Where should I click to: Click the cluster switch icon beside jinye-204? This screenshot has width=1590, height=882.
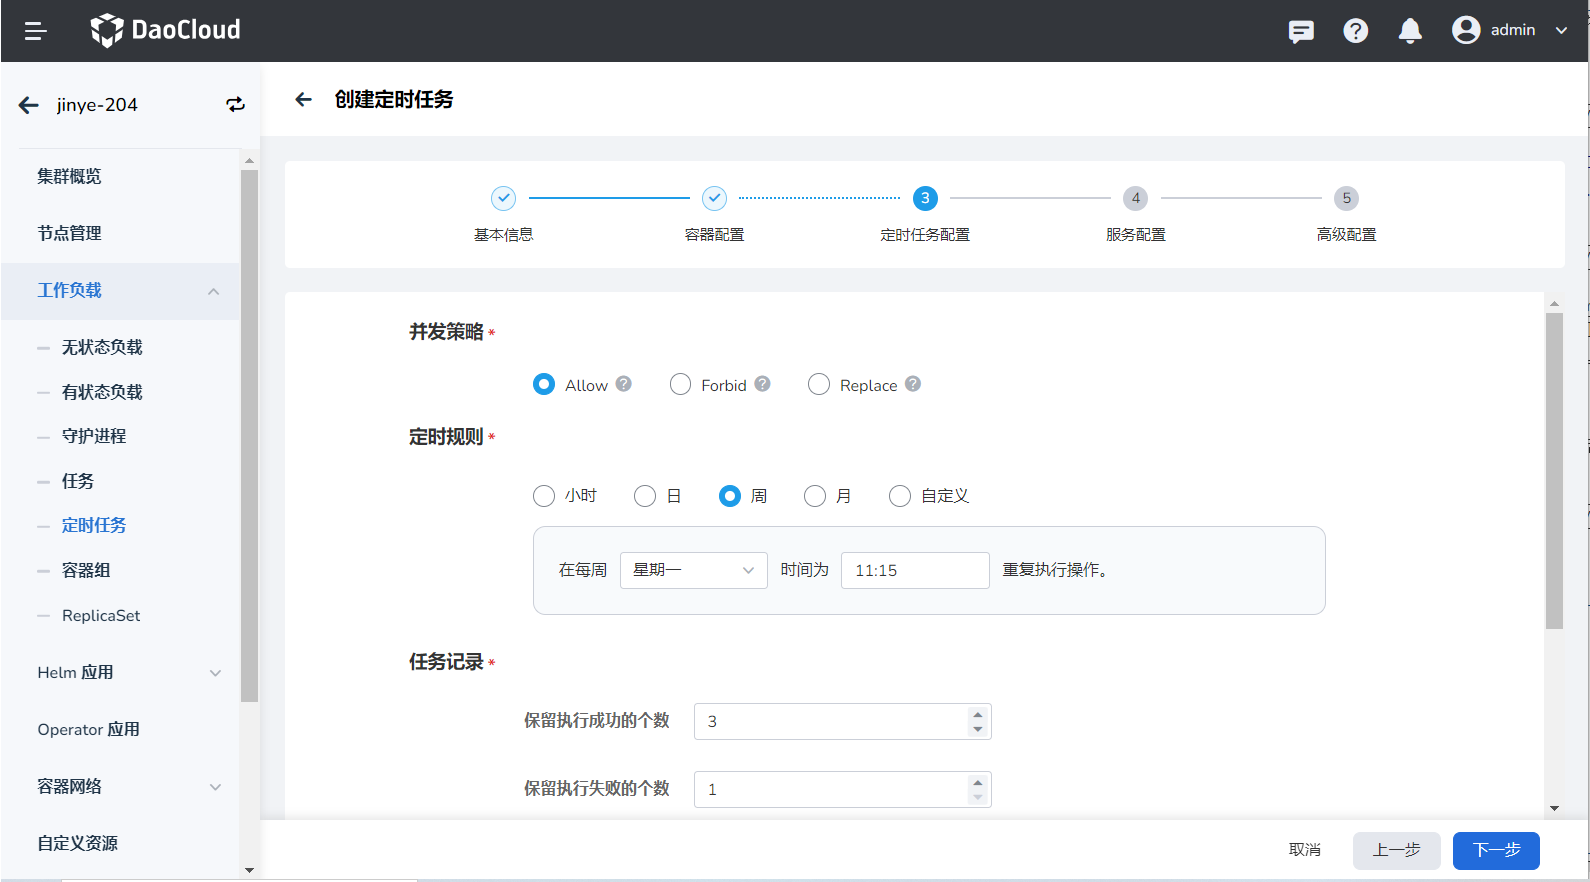(x=235, y=105)
